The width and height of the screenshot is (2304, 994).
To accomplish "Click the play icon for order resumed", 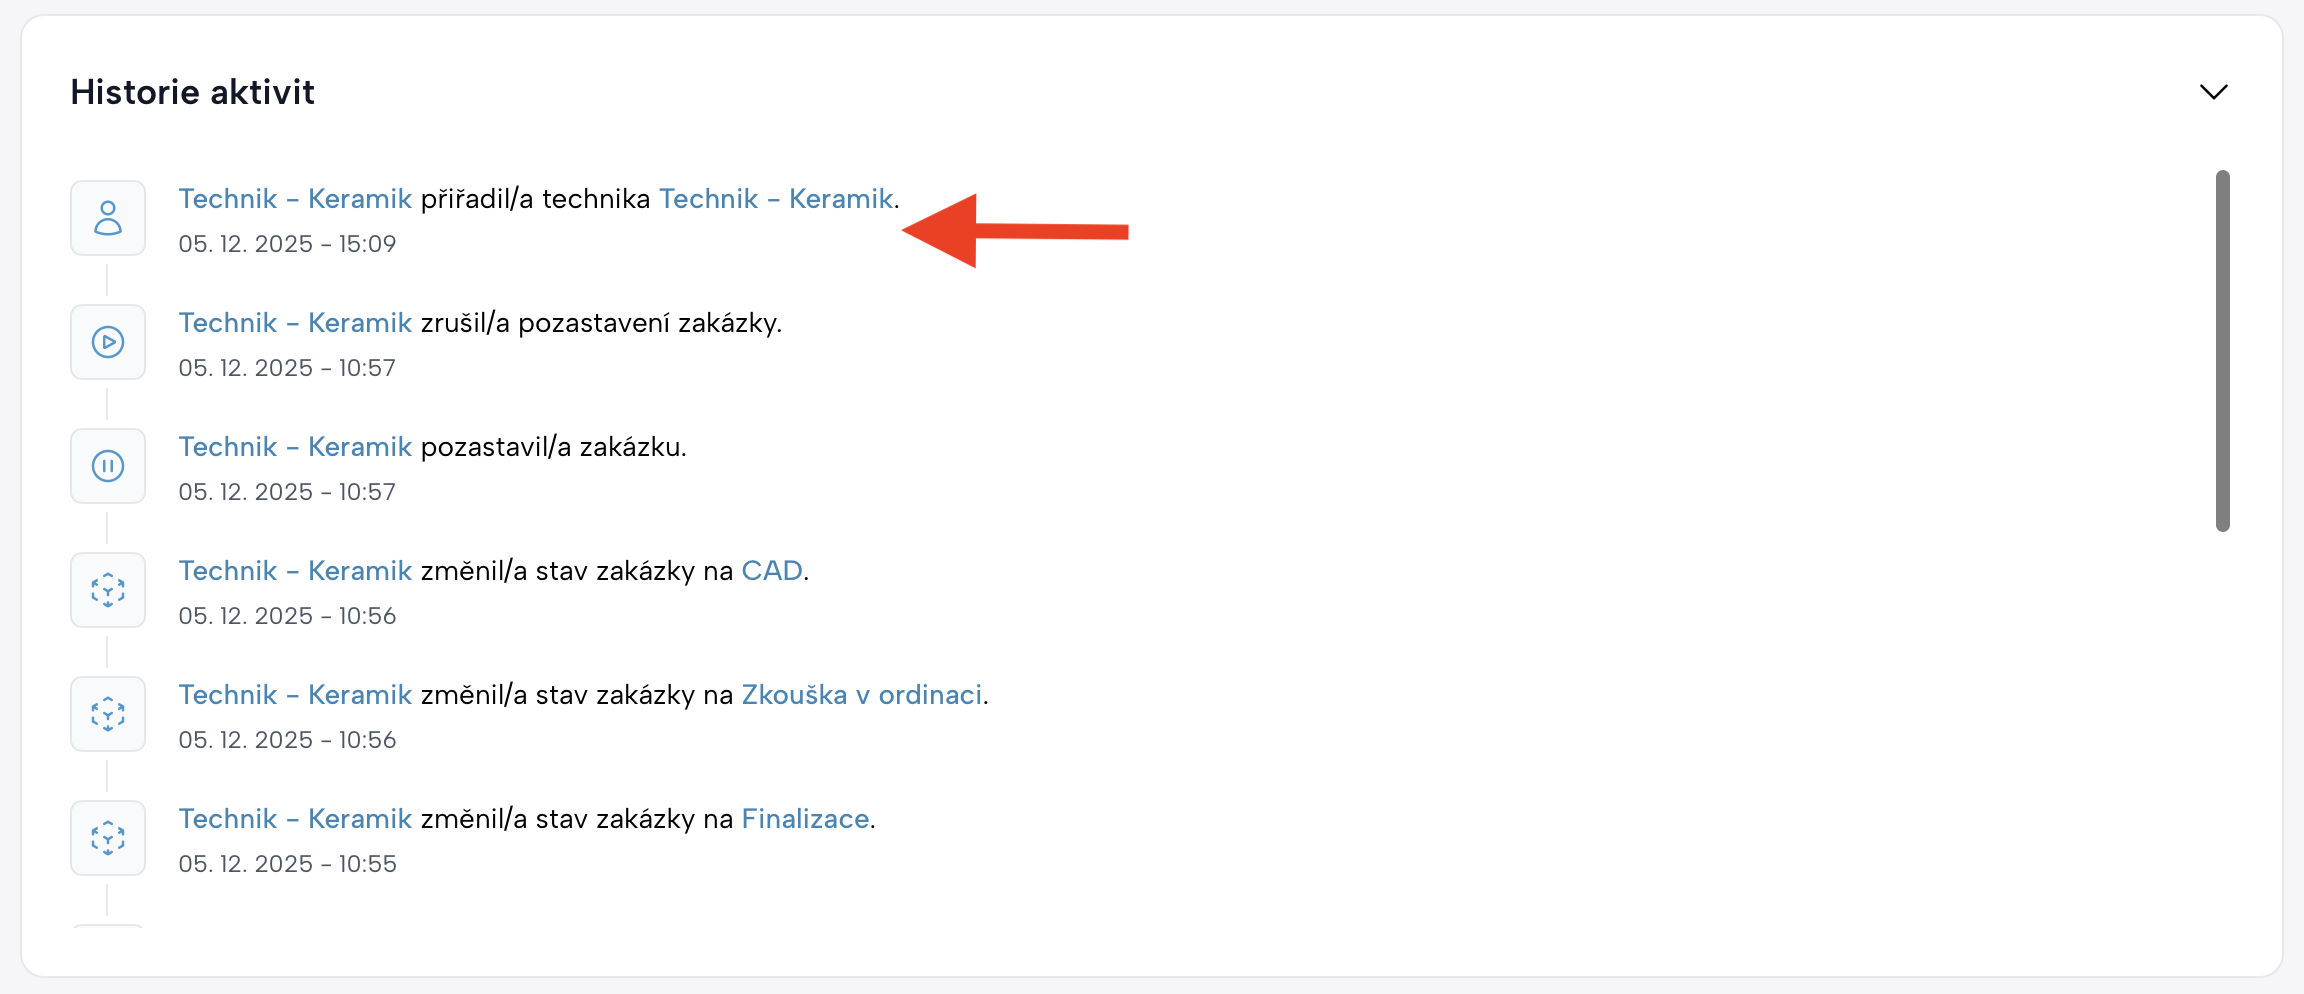I will coord(108,342).
